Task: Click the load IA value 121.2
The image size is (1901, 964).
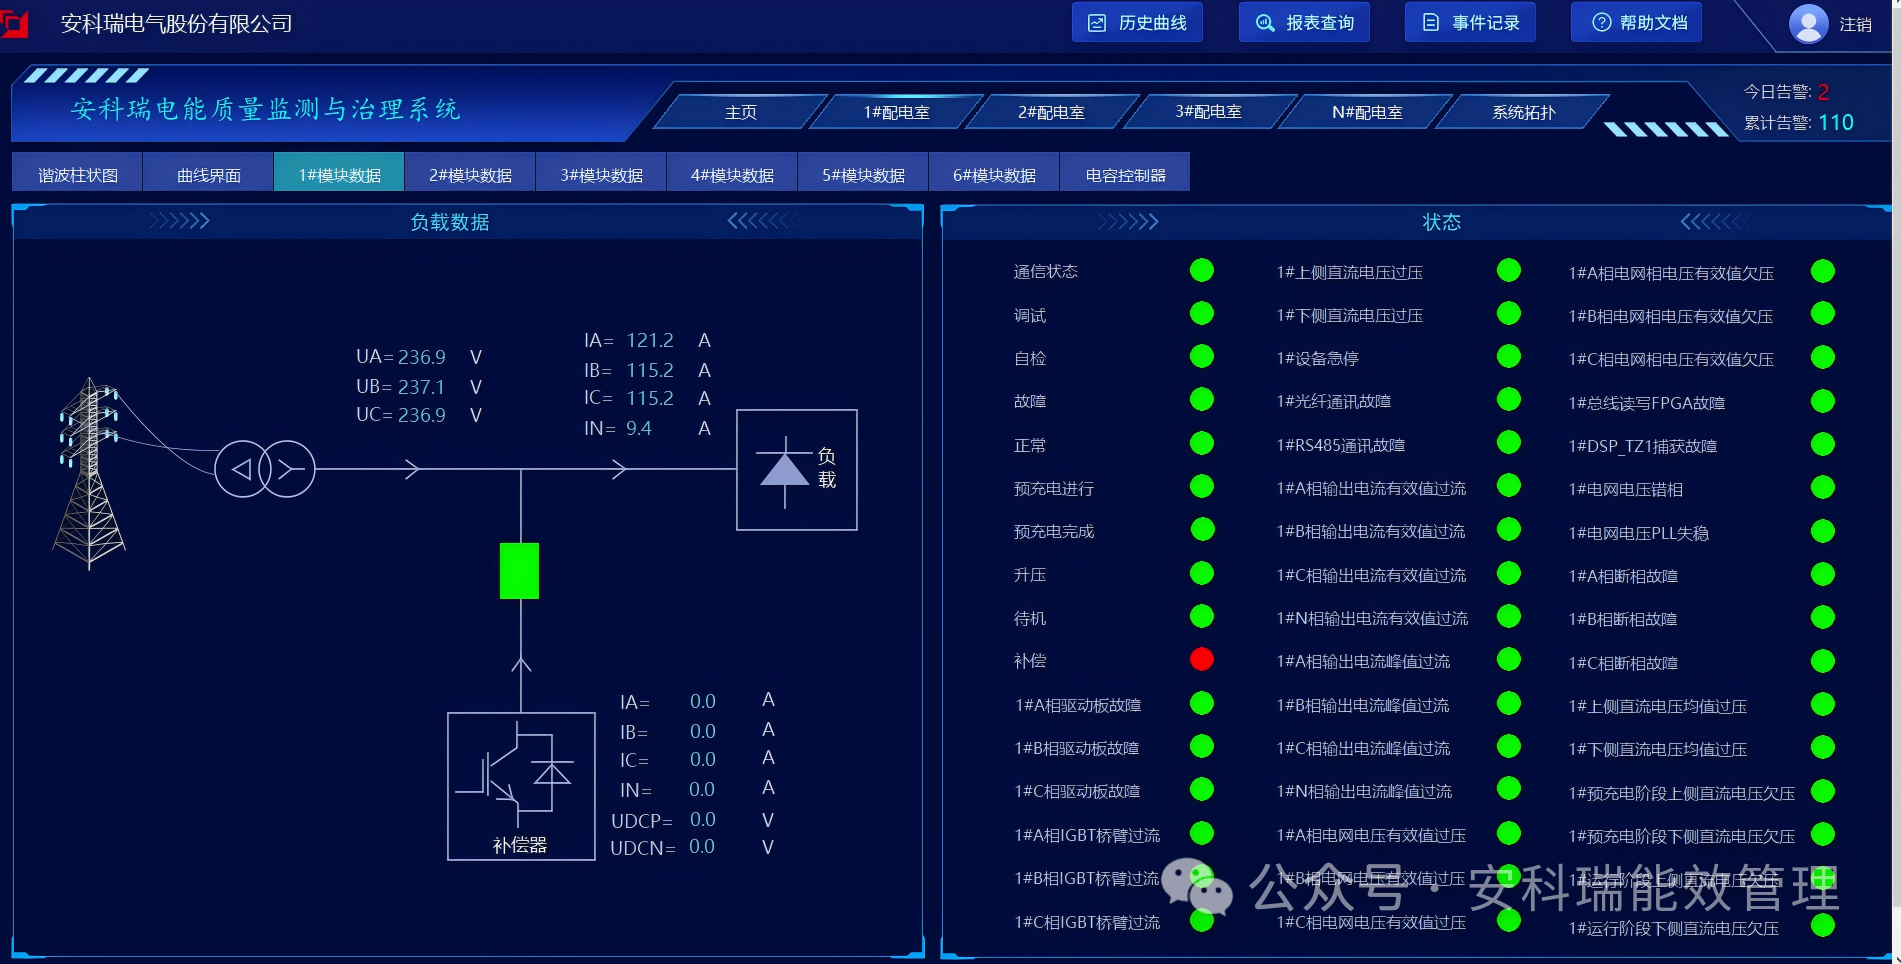Action: 650,340
